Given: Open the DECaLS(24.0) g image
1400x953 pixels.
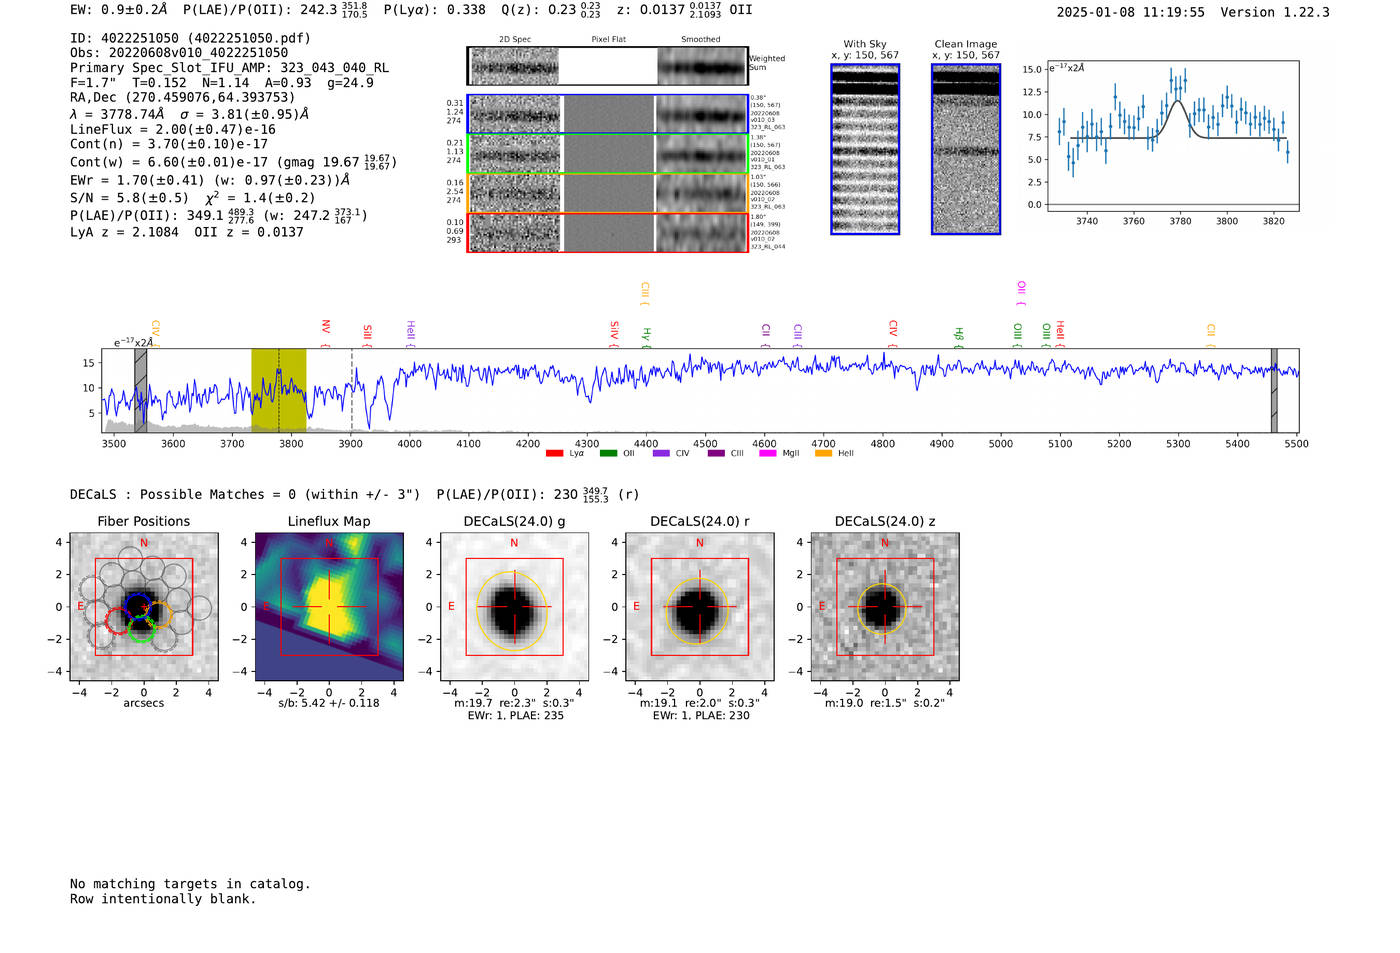Looking at the screenshot, I should tap(514, 606).
